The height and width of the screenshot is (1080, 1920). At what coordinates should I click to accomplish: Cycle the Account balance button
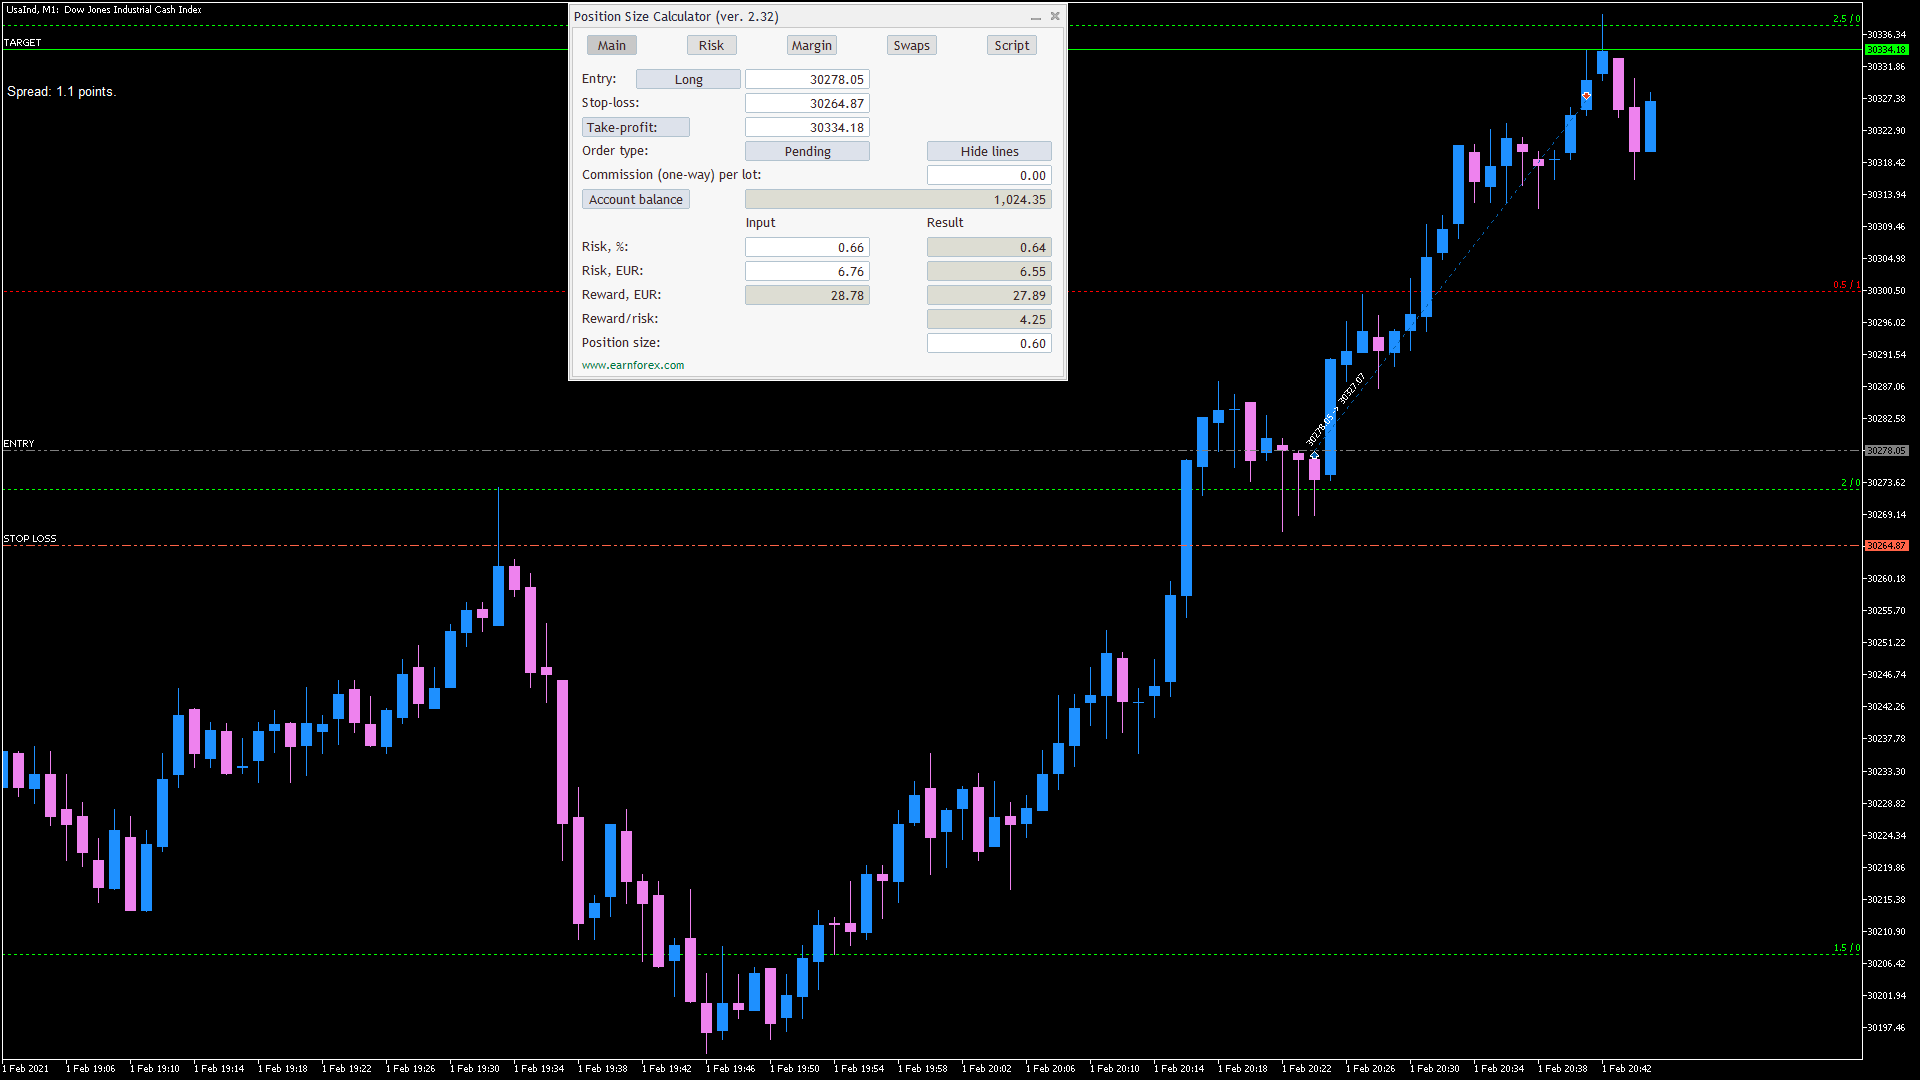pyautogui.click(x=636, y=199)
